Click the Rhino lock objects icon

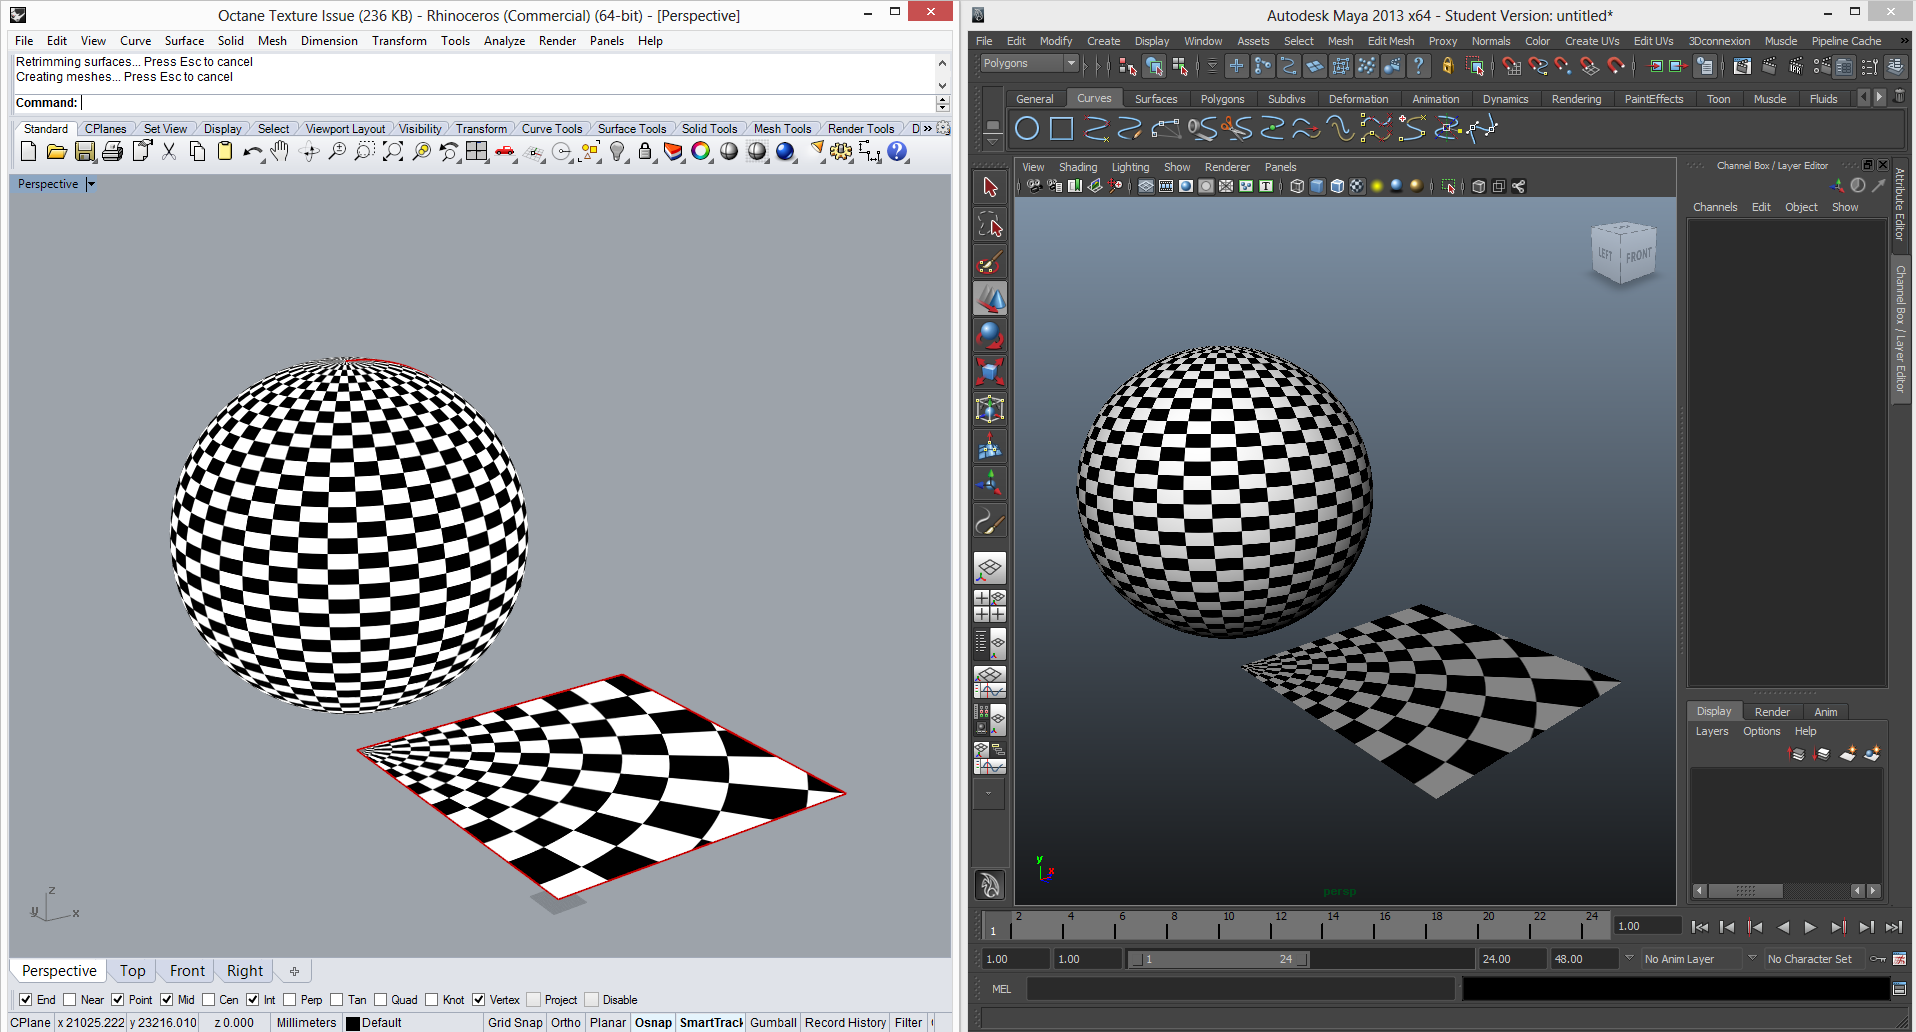pyautogui.click(x=645, y=151)
